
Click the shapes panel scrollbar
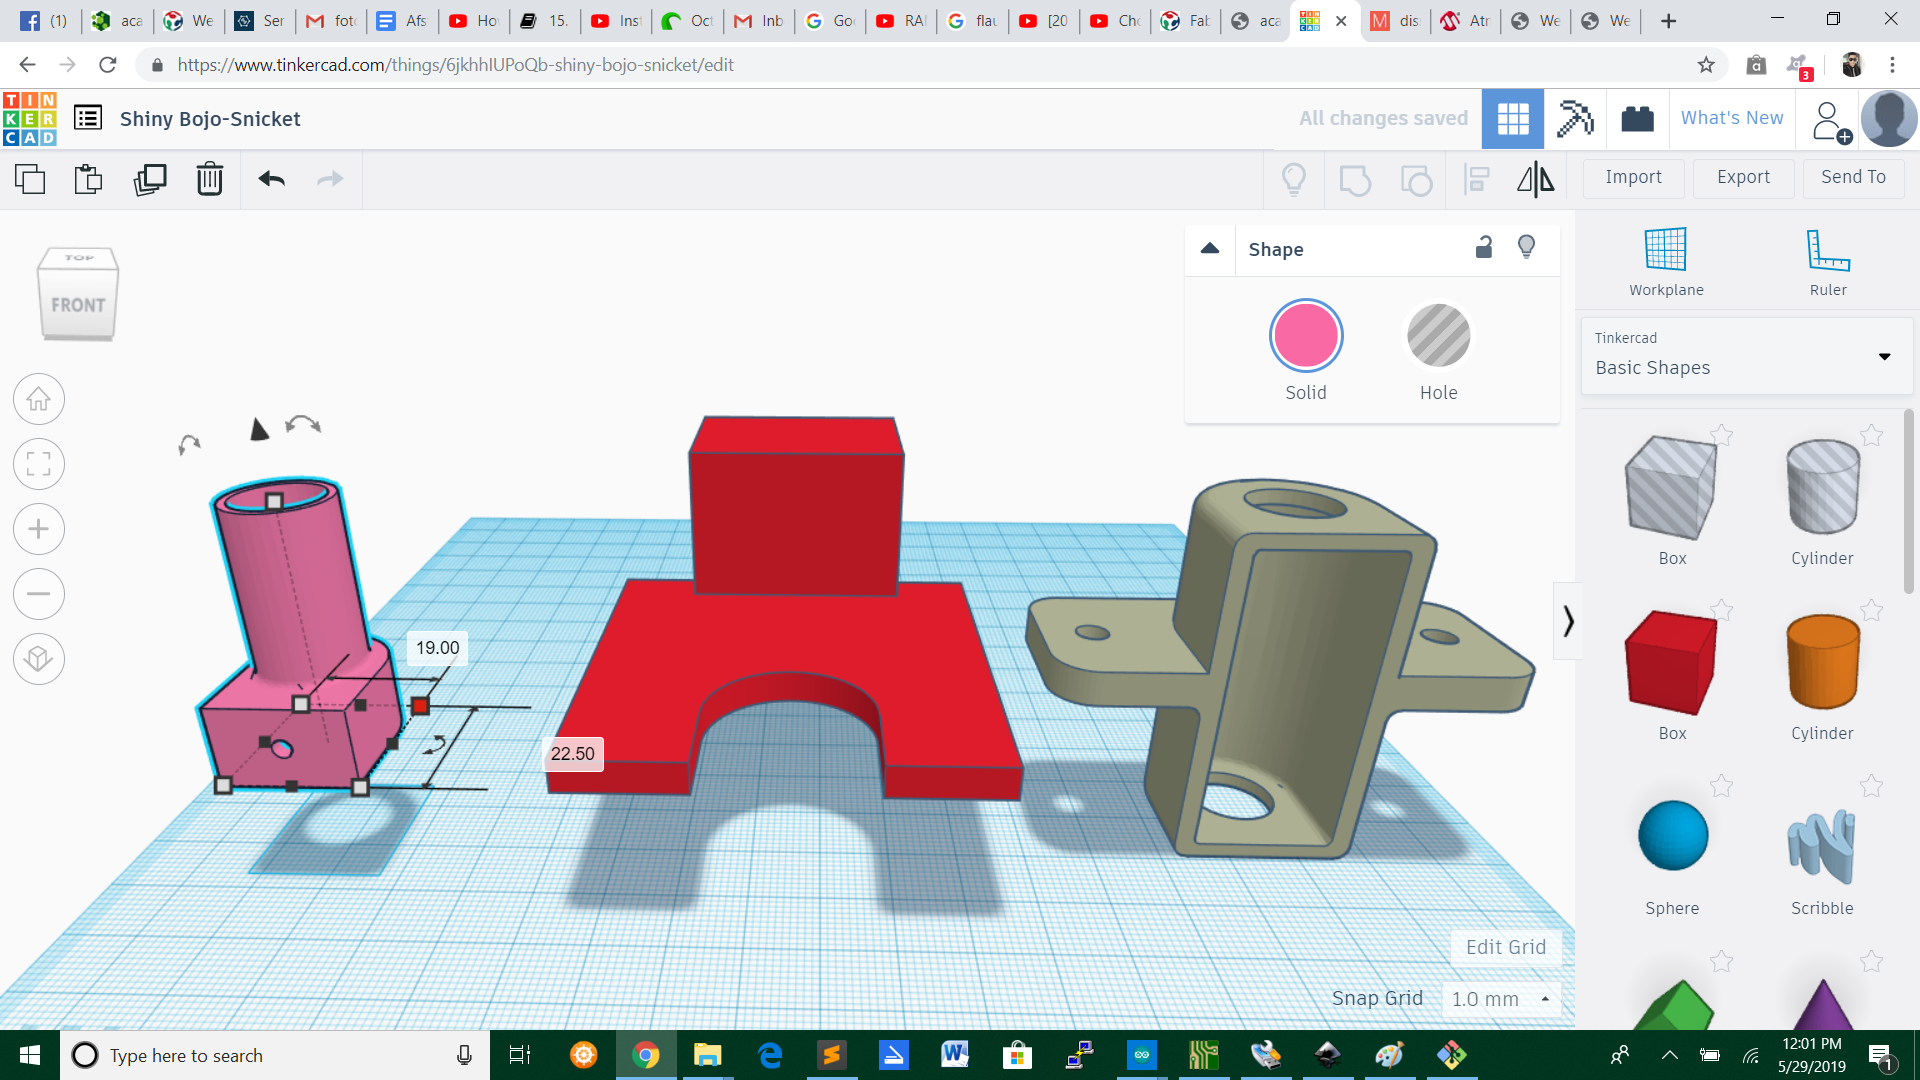pos(1909,500)
